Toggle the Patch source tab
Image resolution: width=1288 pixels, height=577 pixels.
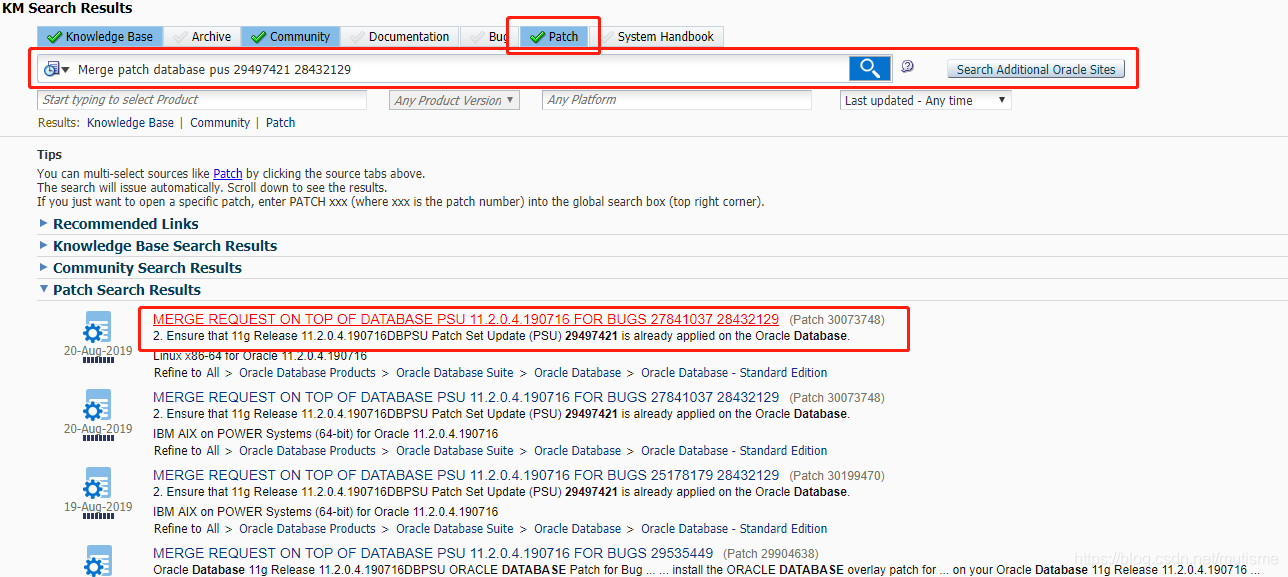tap(554, 36)
